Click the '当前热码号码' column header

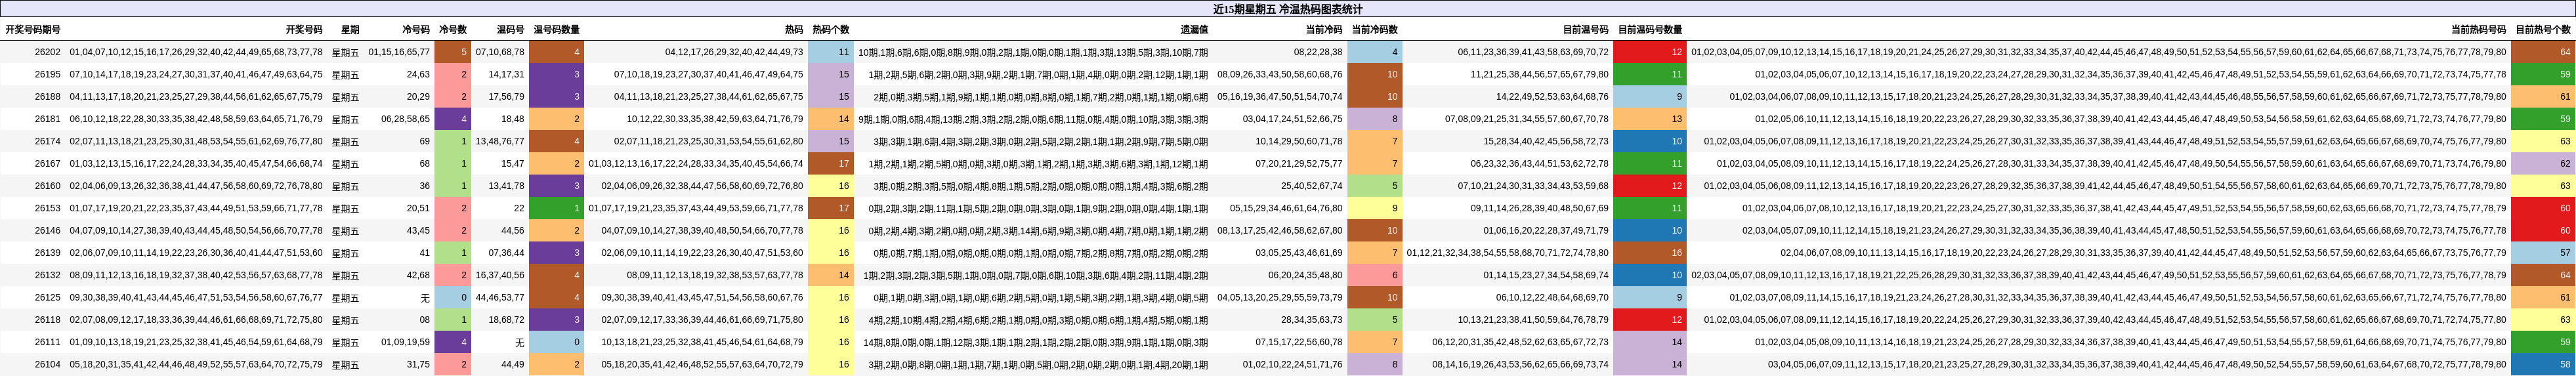tap(2478, 30)
